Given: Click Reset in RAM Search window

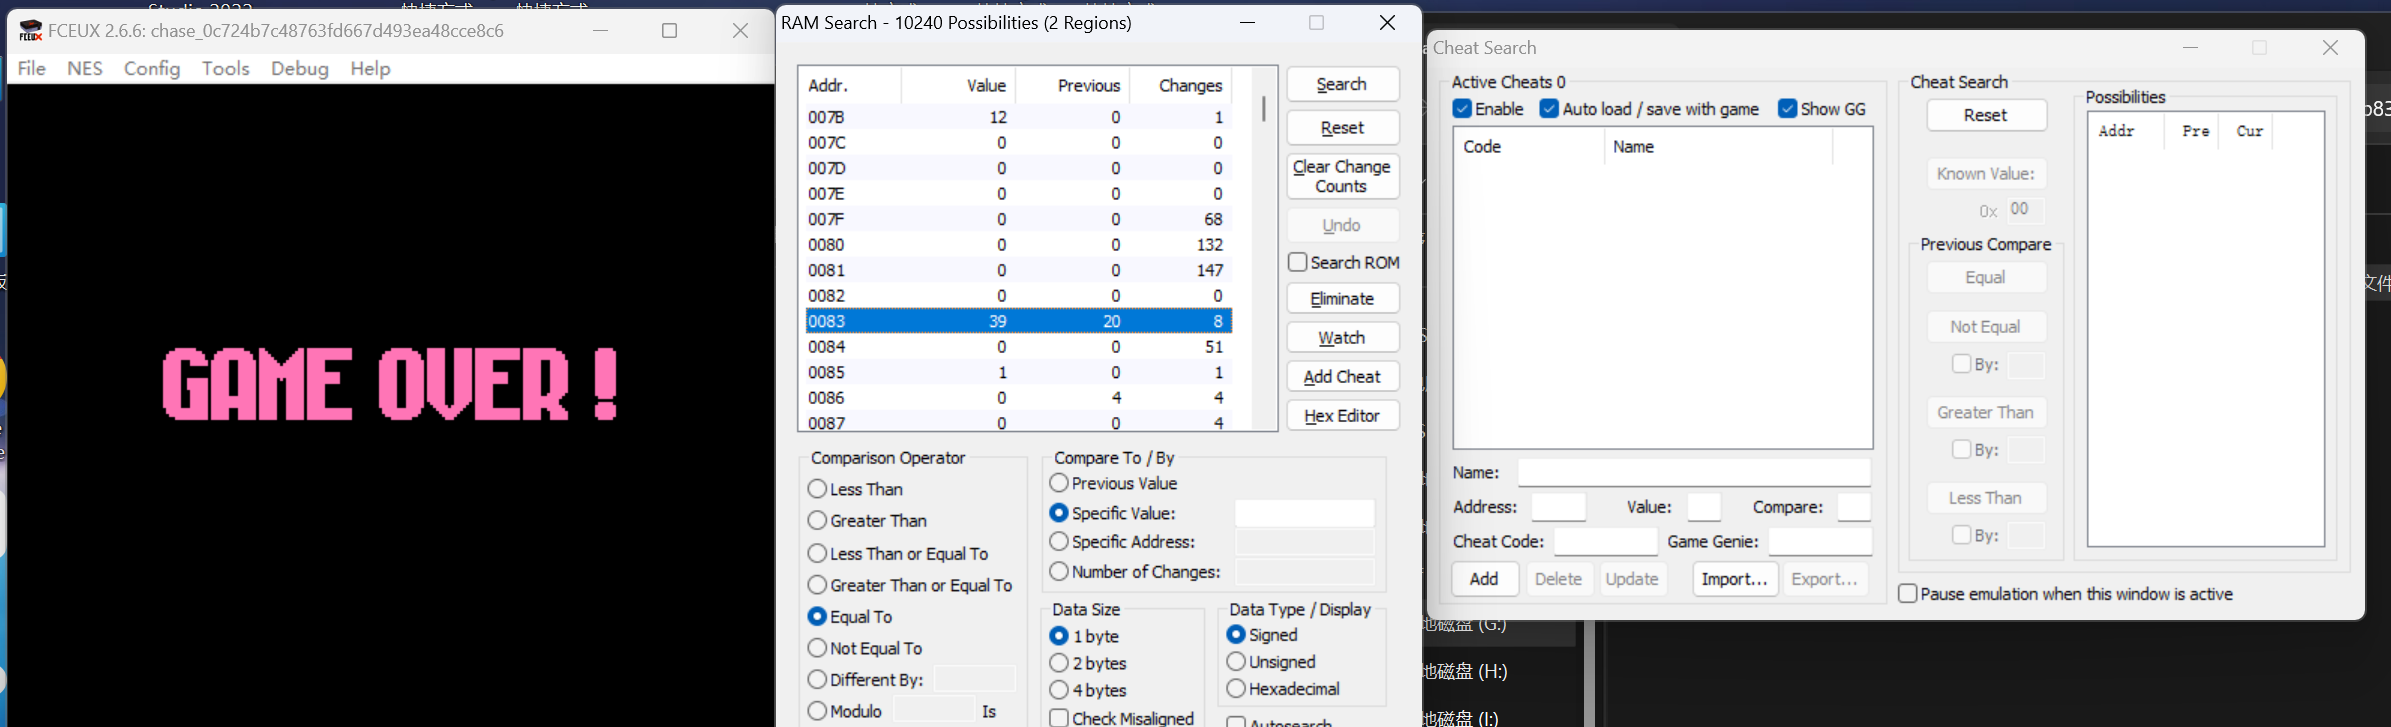Looking at the screenshot, I should click(1342, 128).
